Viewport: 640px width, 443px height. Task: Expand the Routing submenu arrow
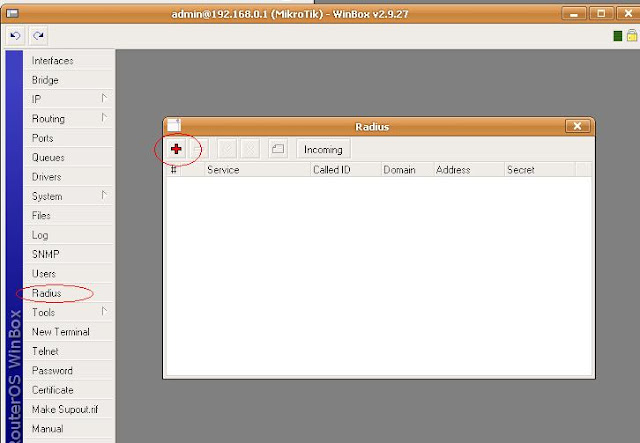click(104, 118)
